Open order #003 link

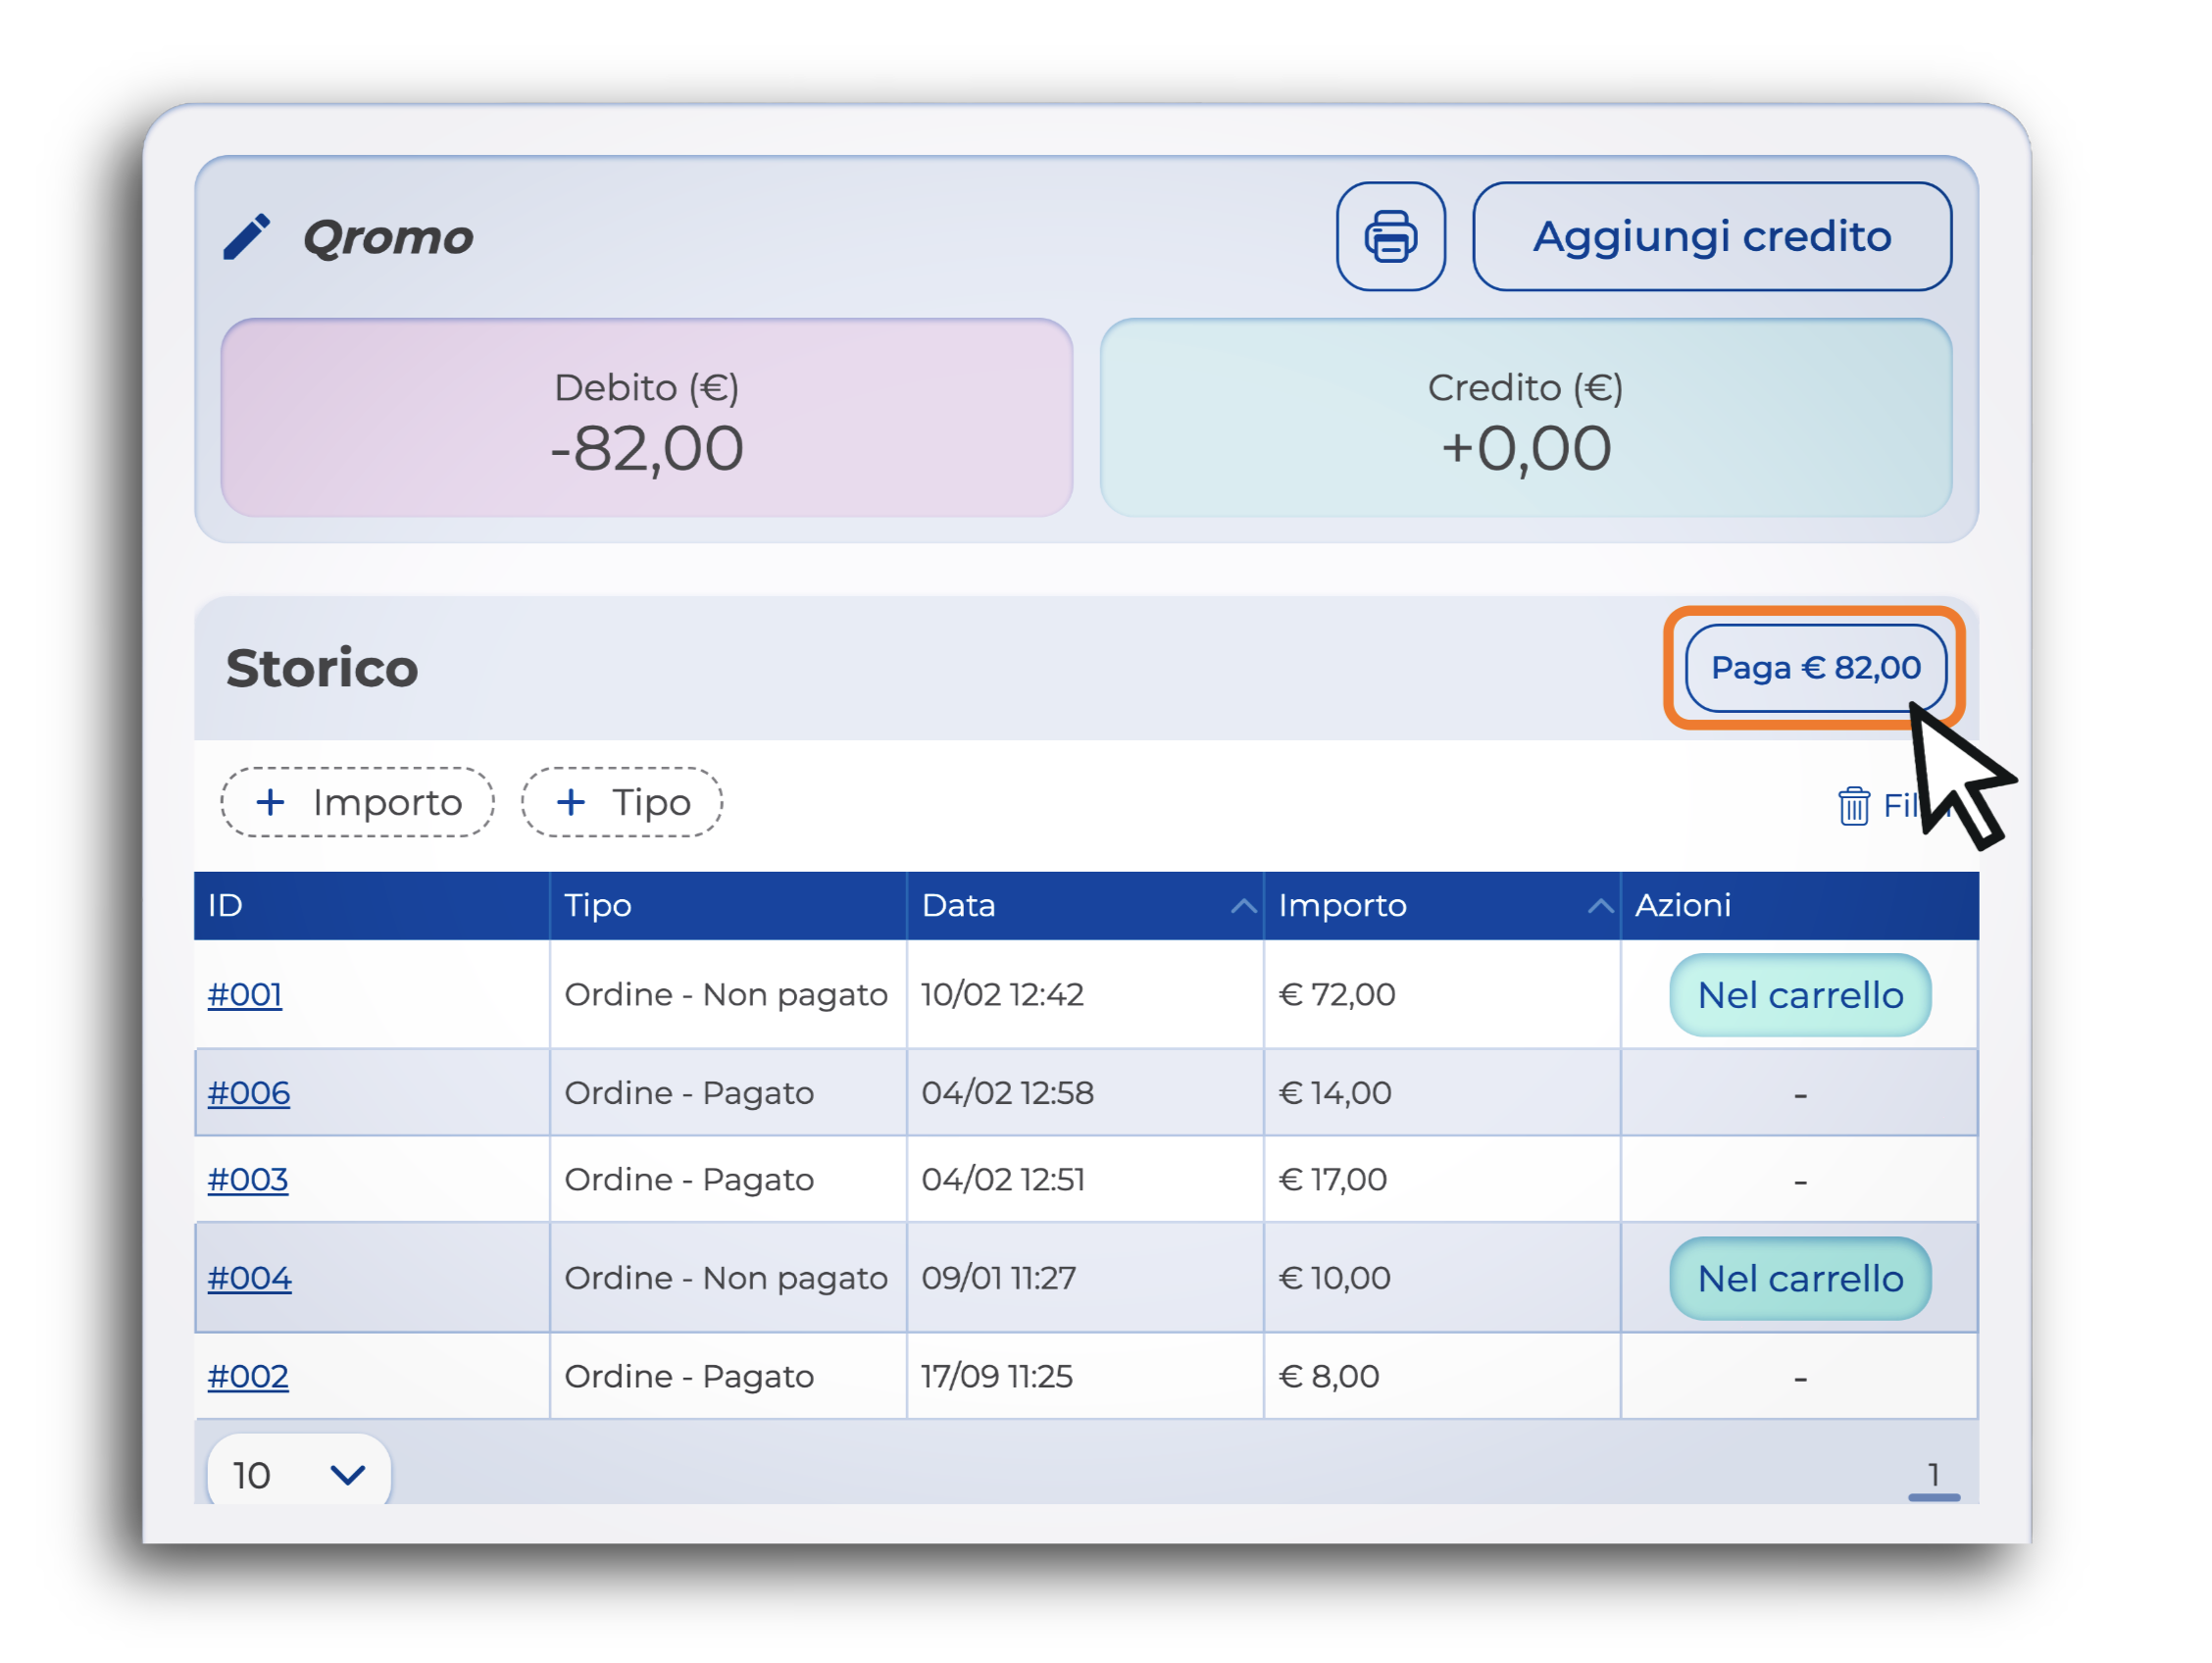click(248, 1180)
